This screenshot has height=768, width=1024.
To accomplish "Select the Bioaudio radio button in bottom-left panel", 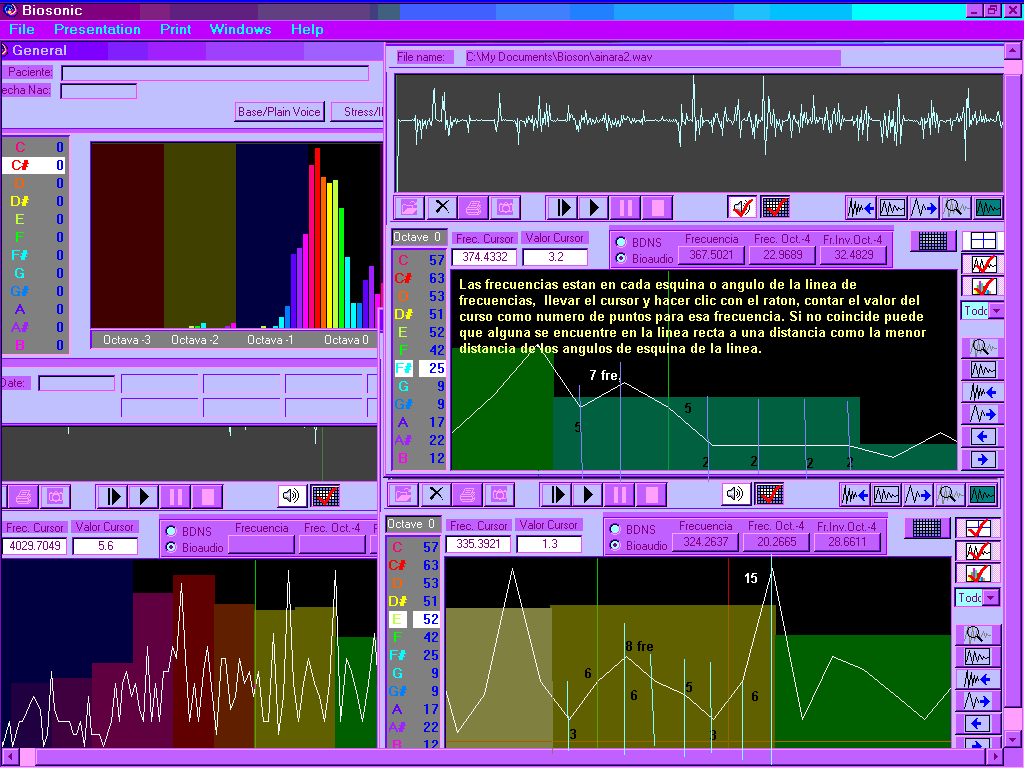I will coord(171,548).
